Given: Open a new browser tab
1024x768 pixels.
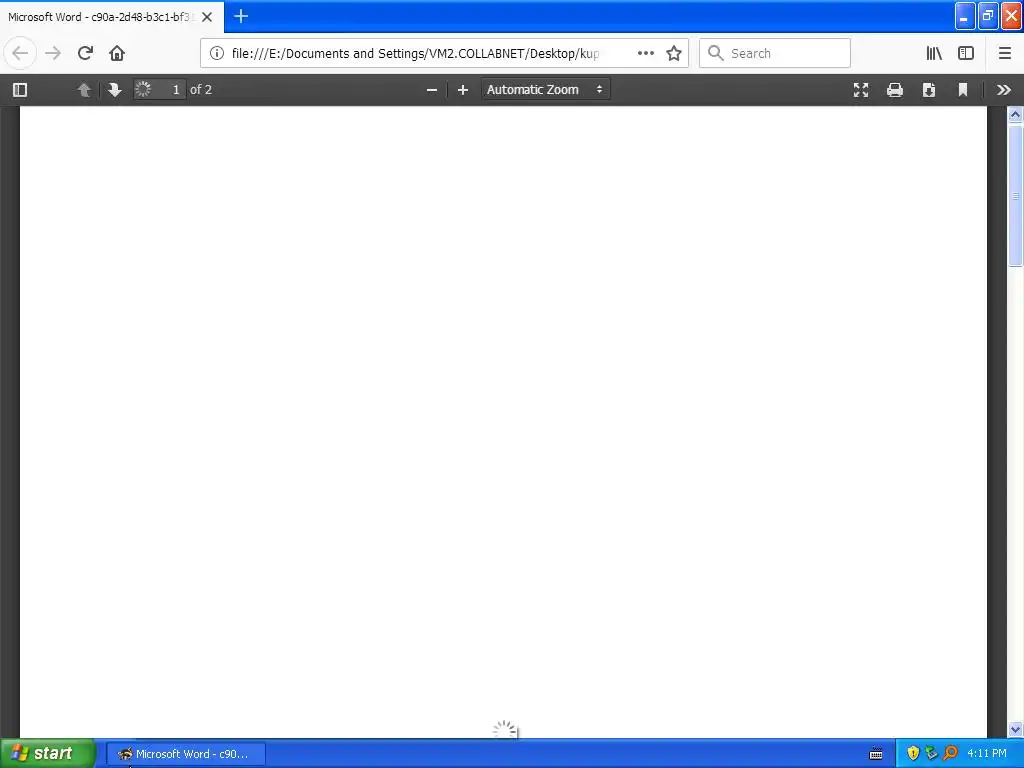Looking at the screenshot, I should (241, 16).
